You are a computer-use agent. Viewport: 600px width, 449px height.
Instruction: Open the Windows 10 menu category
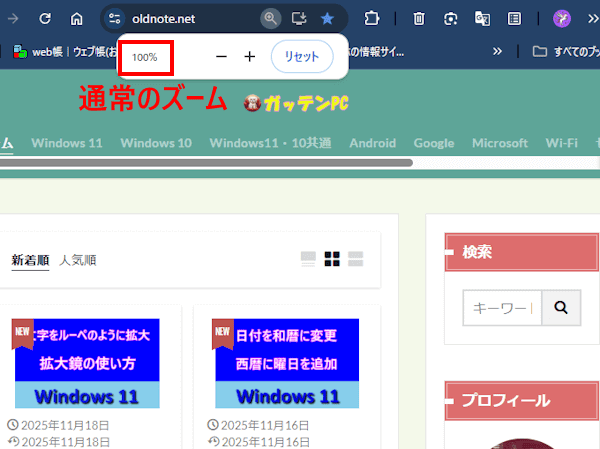pos(156,143)
